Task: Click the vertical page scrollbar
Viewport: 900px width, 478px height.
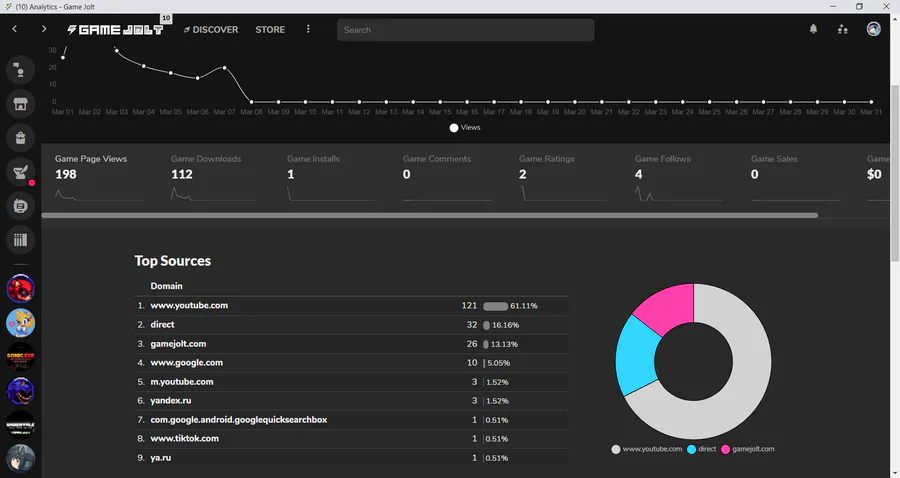Action: pyautogui.click(x=894, y=172)
